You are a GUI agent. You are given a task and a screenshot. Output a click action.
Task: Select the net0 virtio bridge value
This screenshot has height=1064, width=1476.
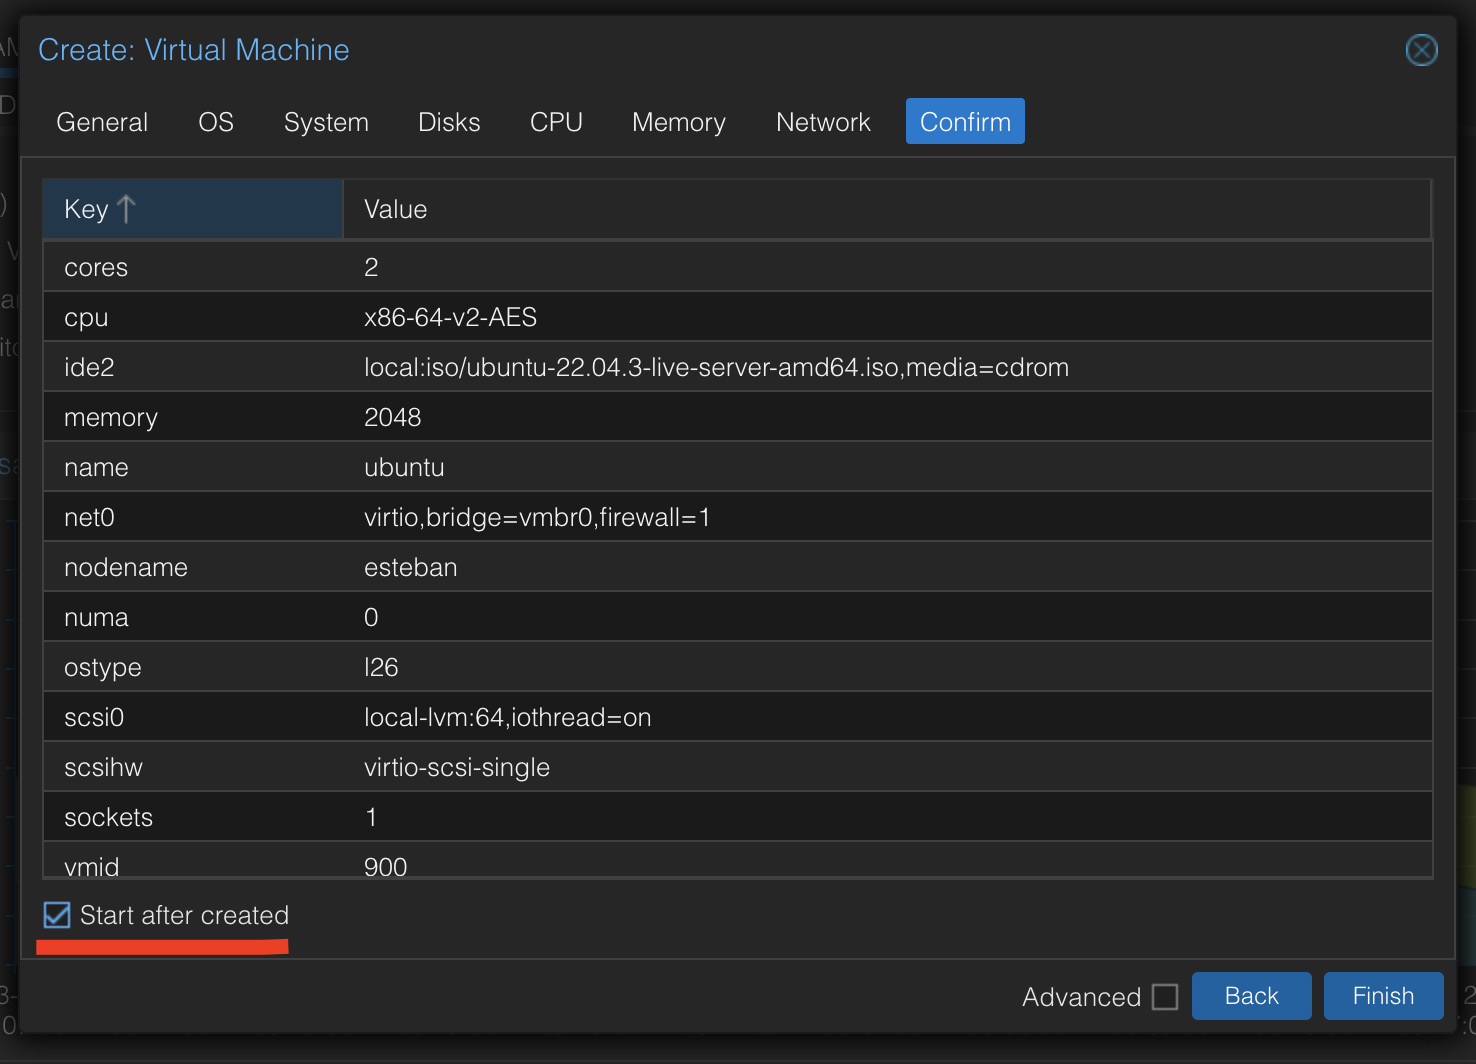537,517
